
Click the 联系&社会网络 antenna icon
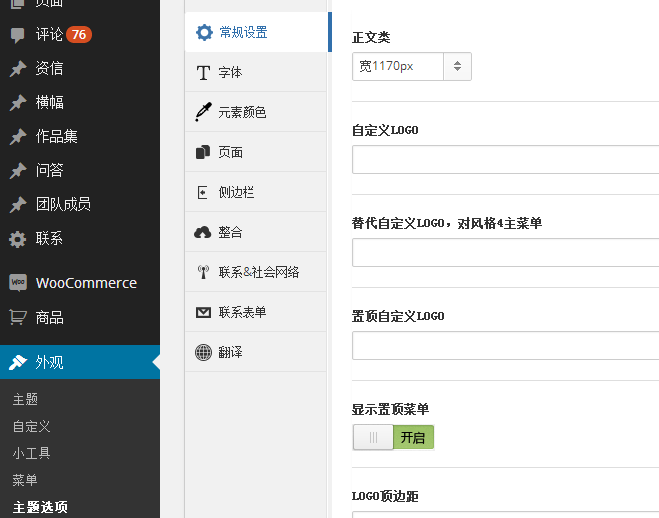click(x=203, y=272)
